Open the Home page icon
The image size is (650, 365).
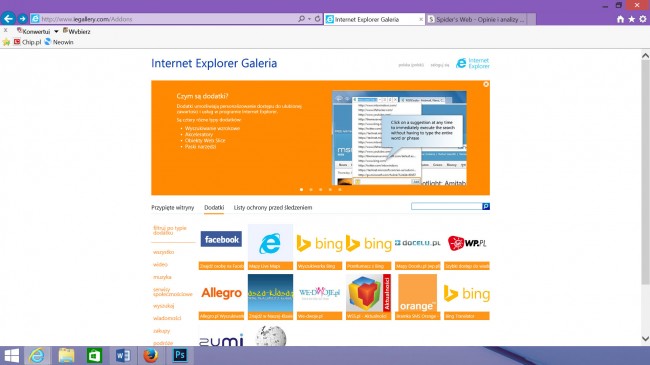[620, 19]
